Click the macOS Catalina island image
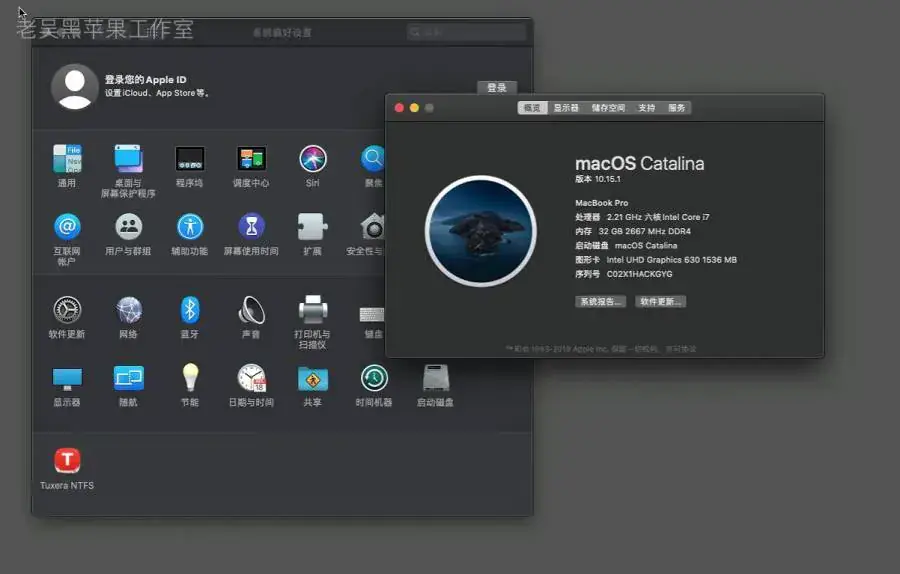 481,231
